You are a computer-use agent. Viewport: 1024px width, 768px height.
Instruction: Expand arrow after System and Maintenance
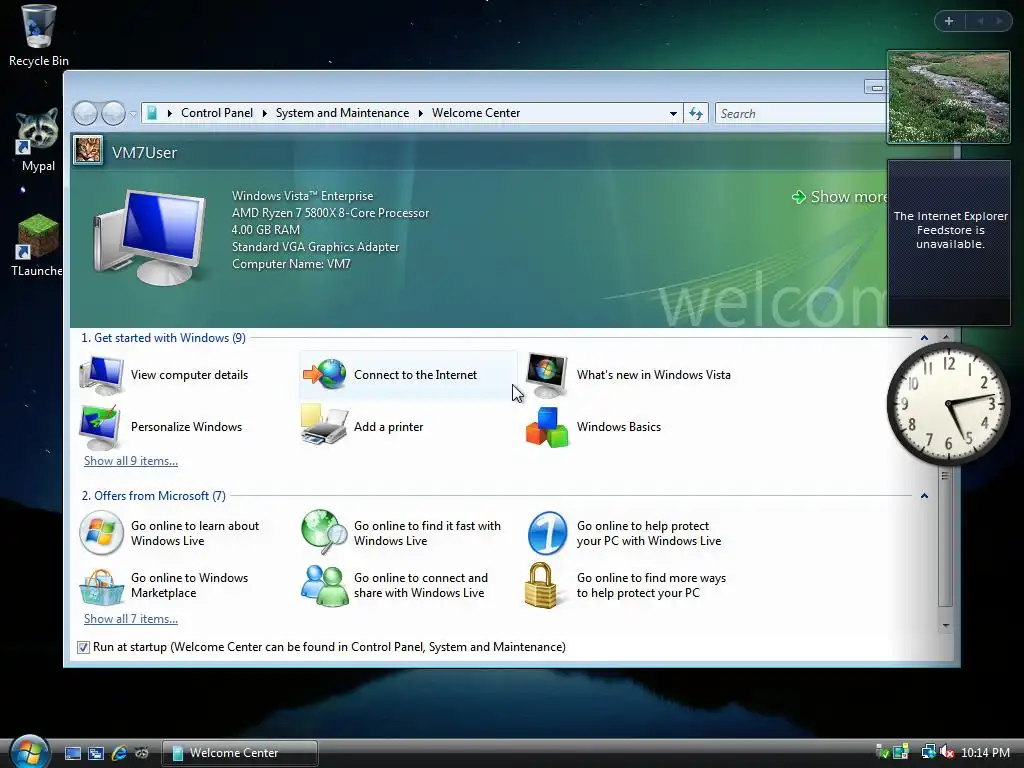tap(421, 114)
